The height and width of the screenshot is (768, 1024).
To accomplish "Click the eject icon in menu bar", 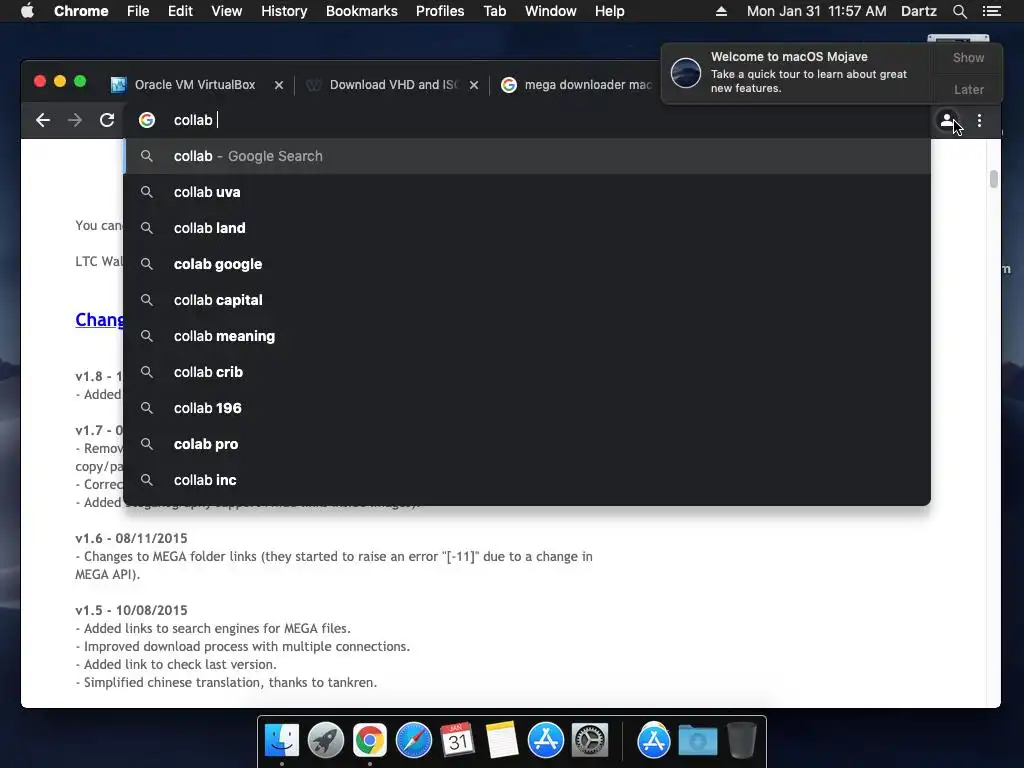I will (721, 11).
